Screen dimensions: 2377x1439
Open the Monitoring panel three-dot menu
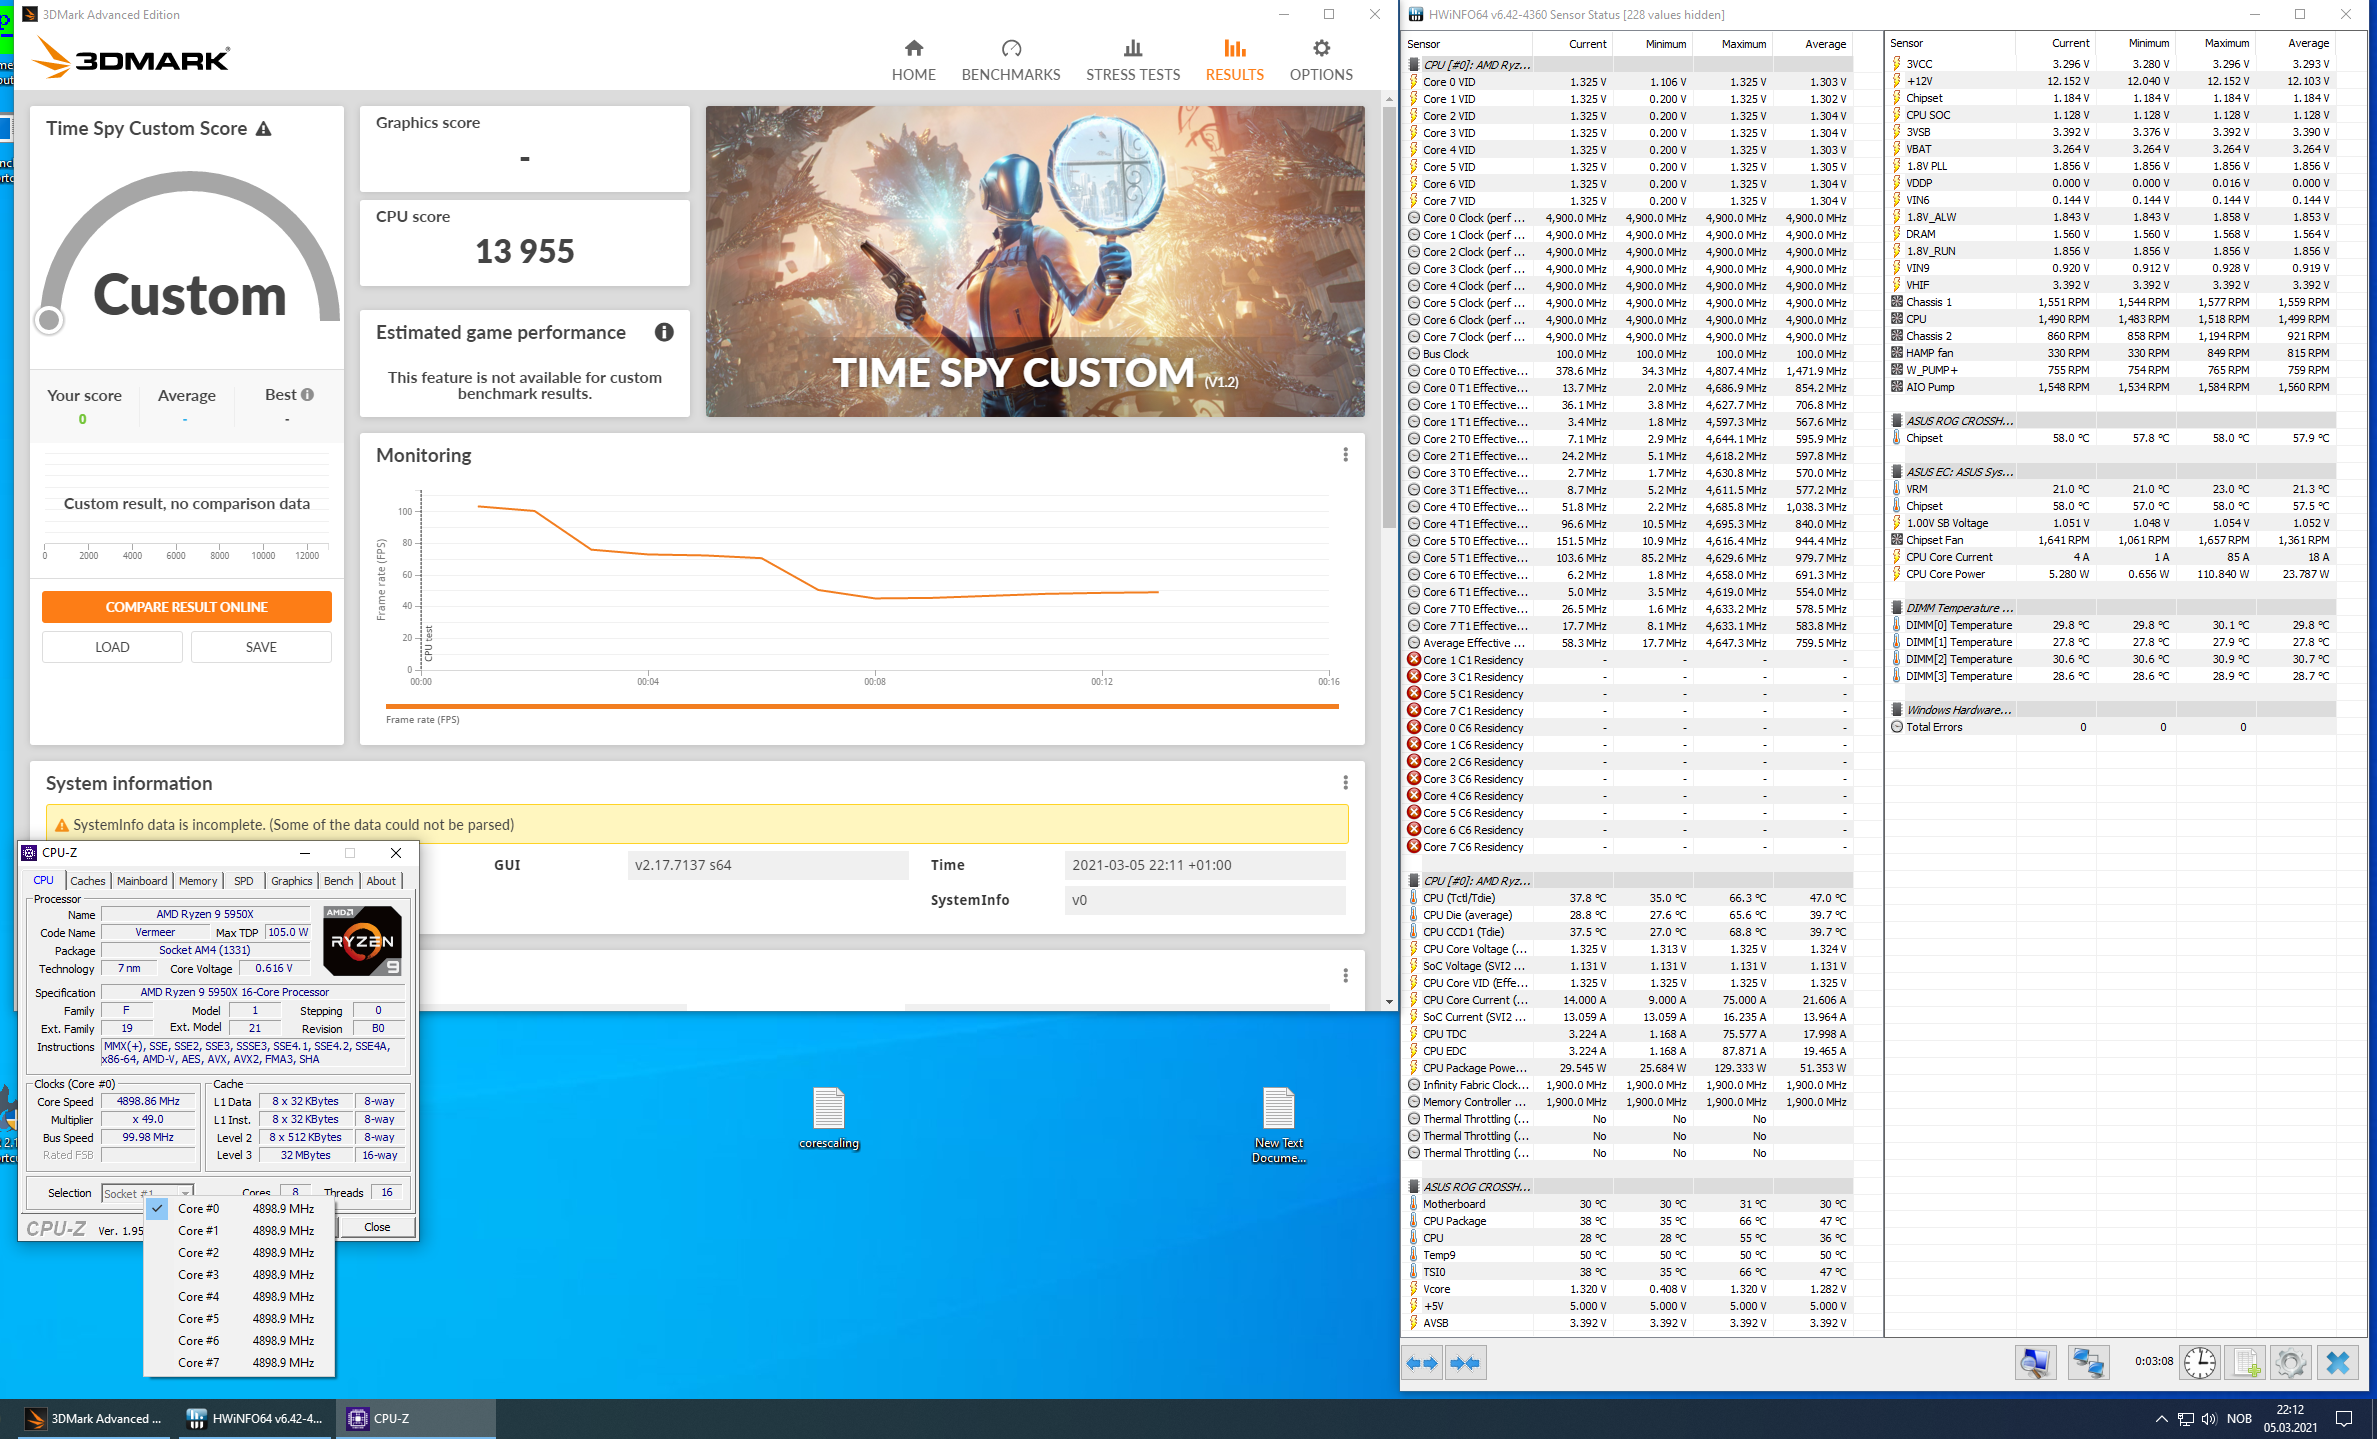(1345, 455)
